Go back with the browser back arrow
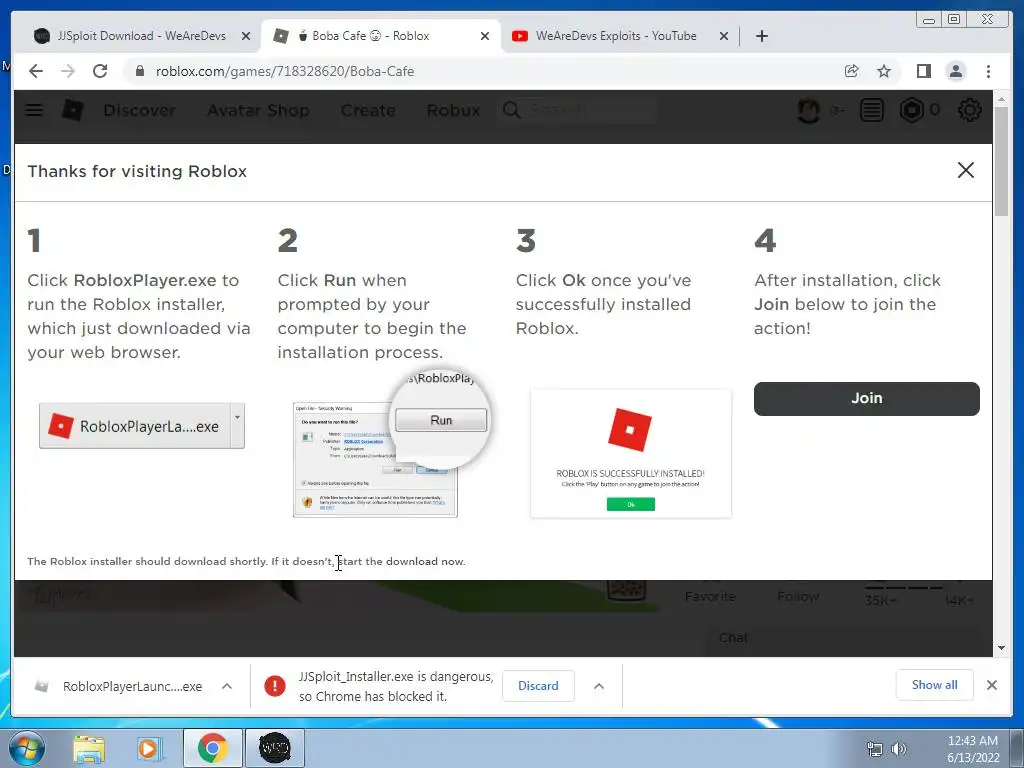Image resolution: width=1024 pixels, height=768 pixels. pos(36,71)
